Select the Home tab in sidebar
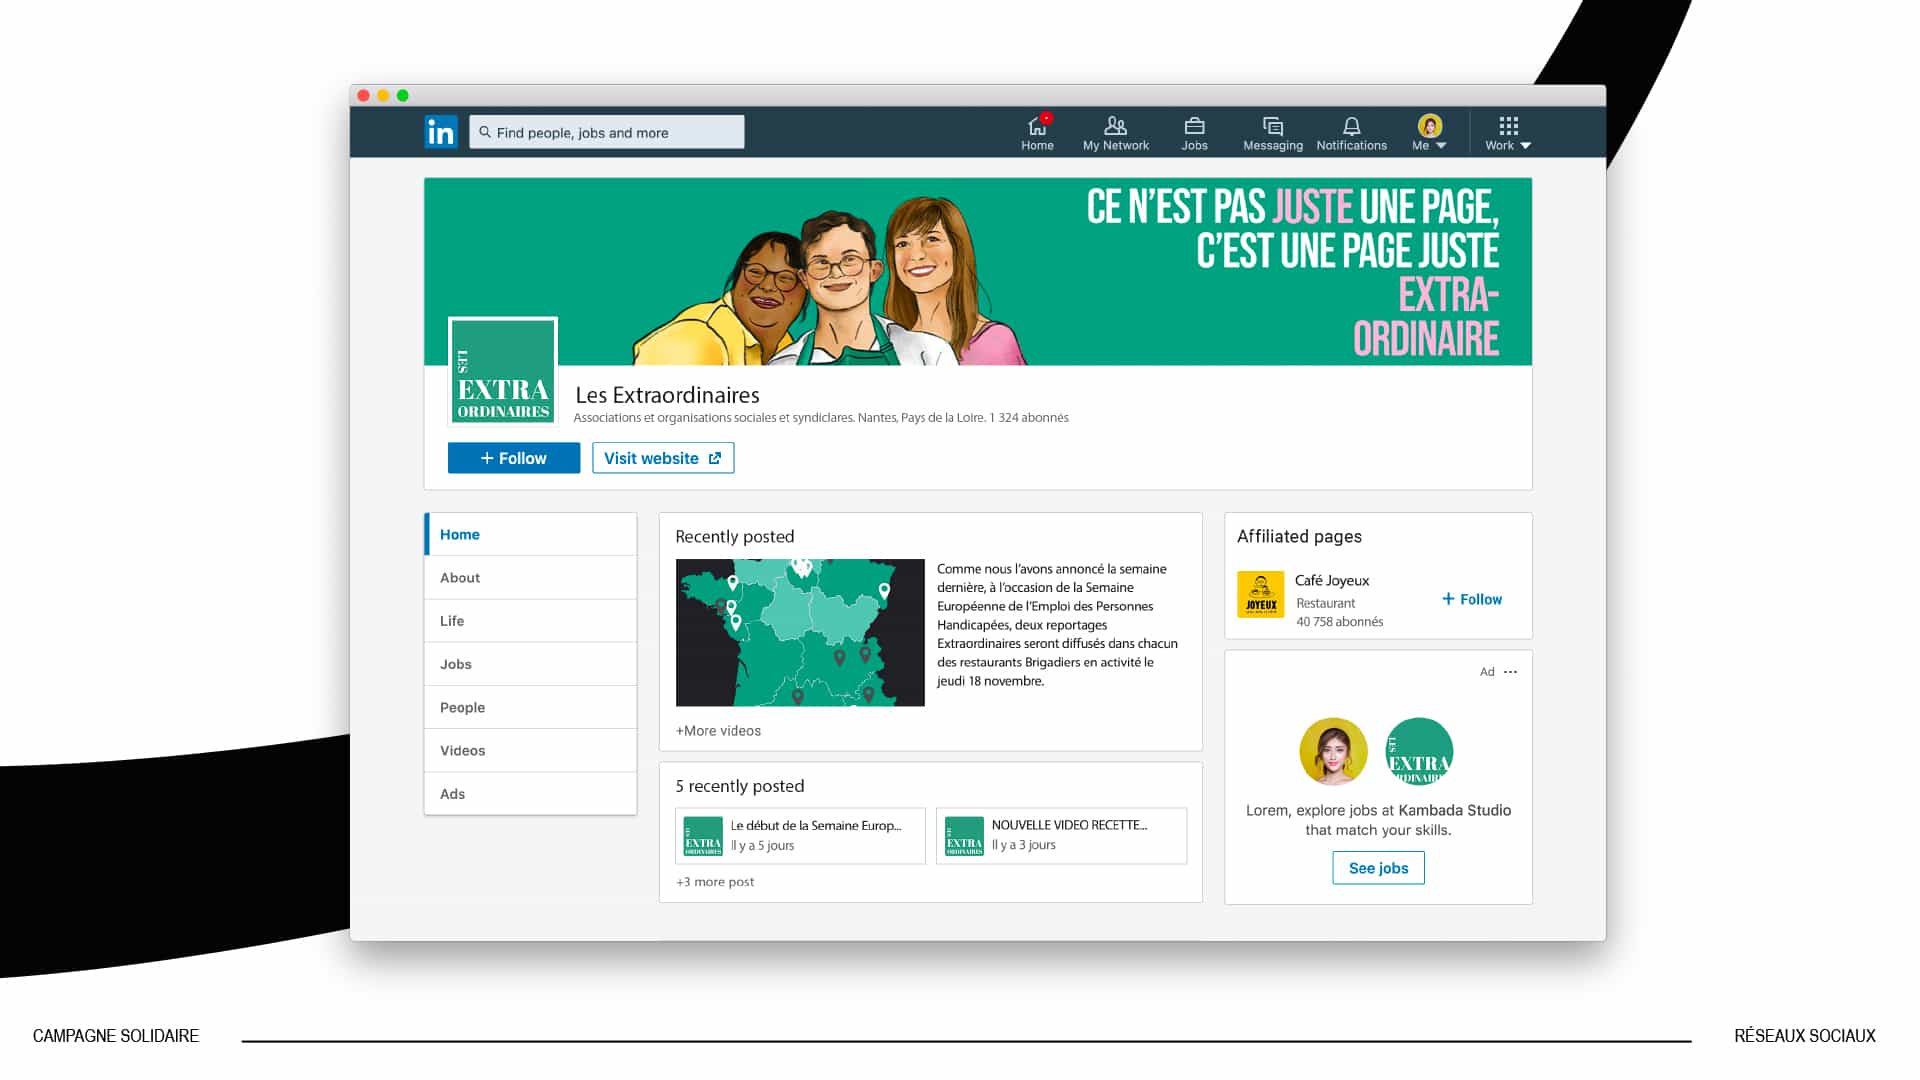 (x=531, y=535)
